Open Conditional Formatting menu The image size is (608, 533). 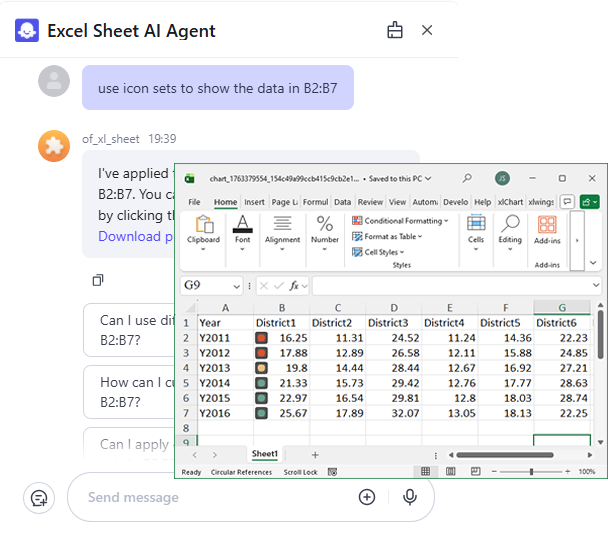[x=400, y=221]
